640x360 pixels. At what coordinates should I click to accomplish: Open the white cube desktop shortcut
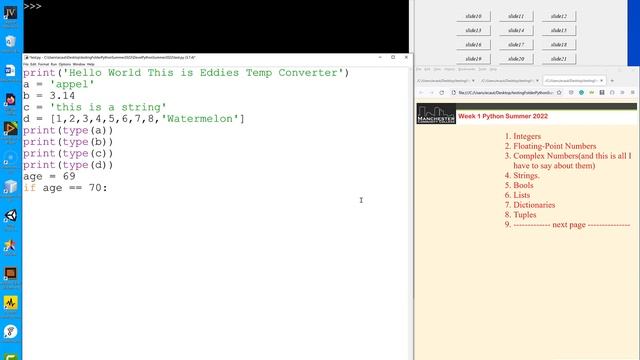[10, 187]
